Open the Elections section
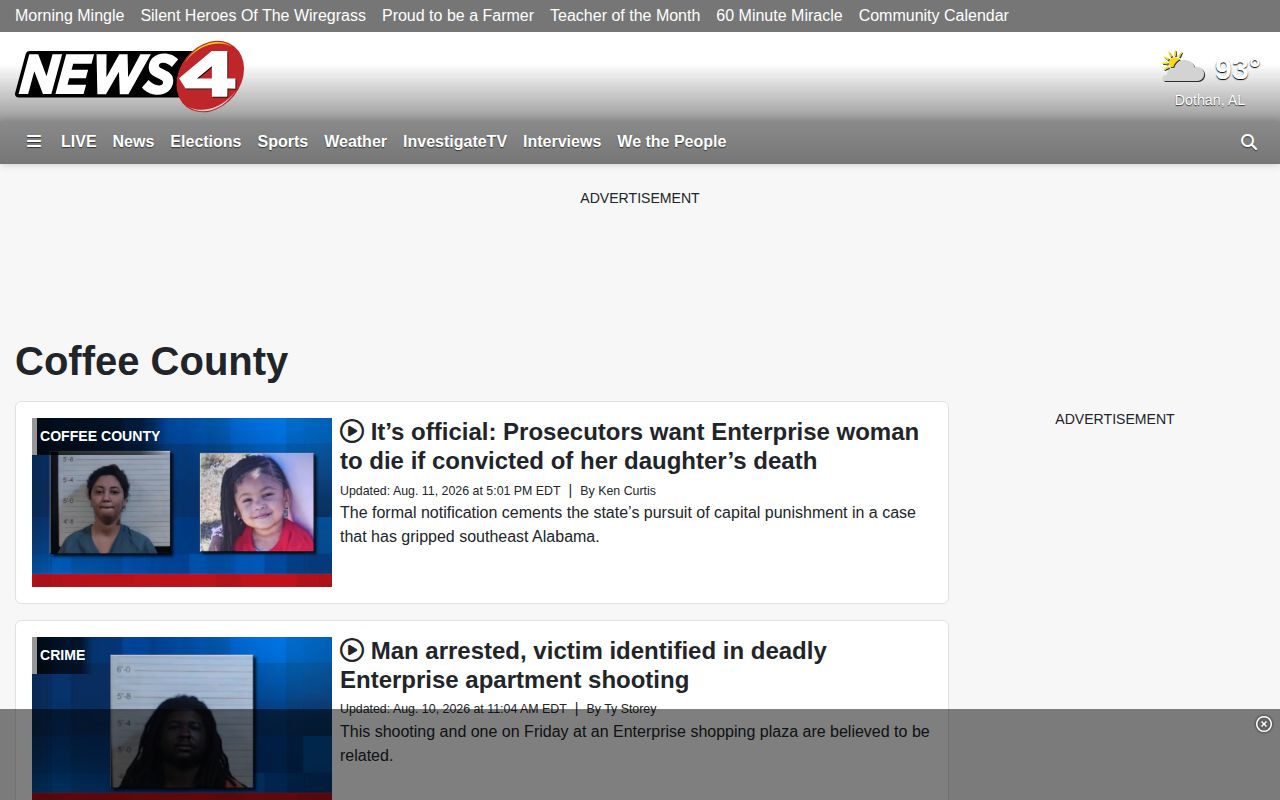The height and width of the screenshot is (800, 1280). [206, 142]
